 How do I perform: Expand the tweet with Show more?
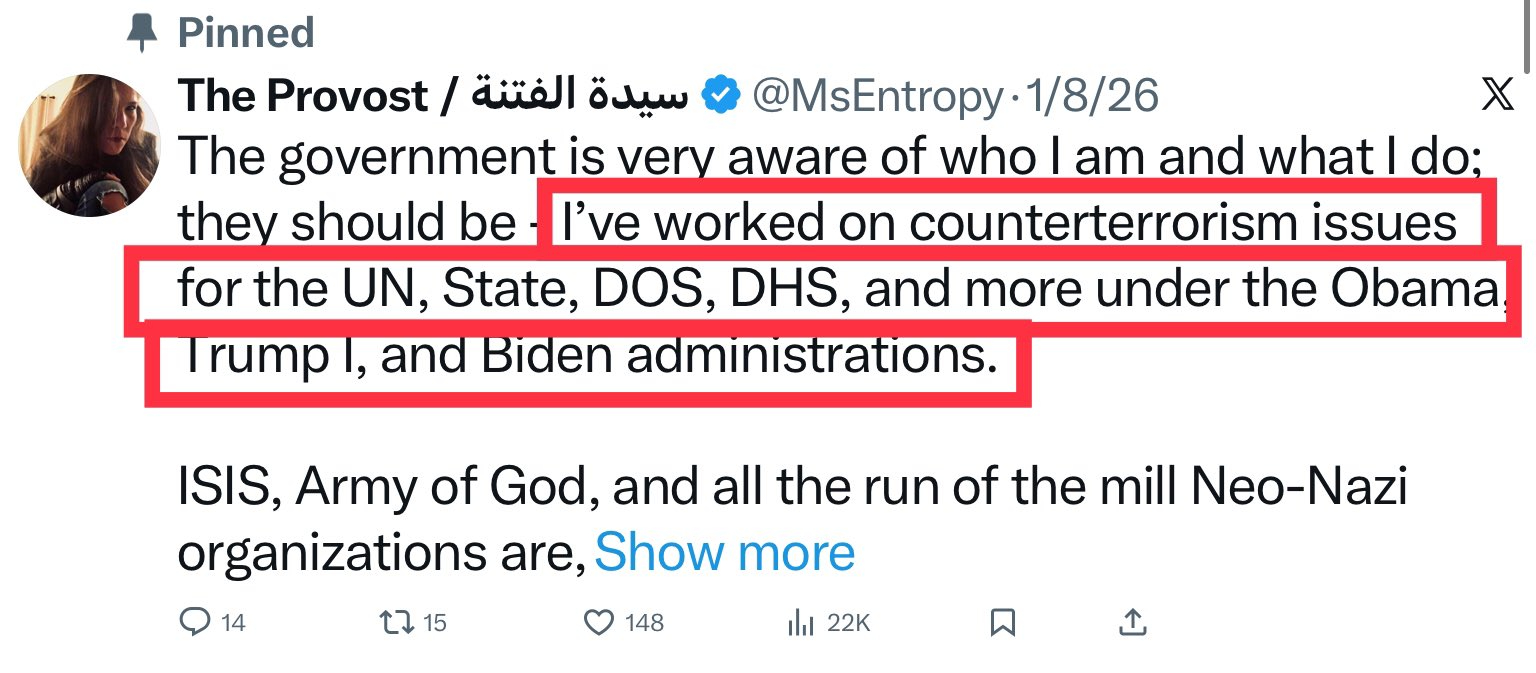click(x=725, y=552)
